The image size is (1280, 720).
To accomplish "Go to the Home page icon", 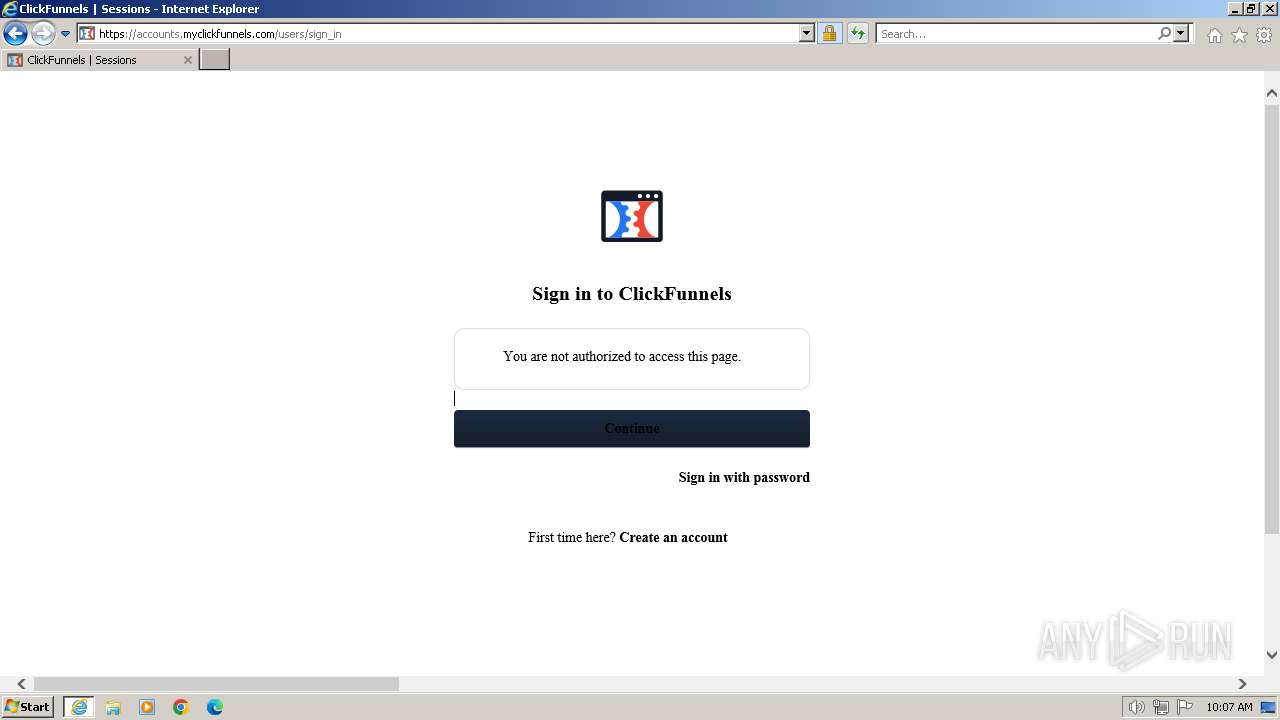I will 1214,35.
